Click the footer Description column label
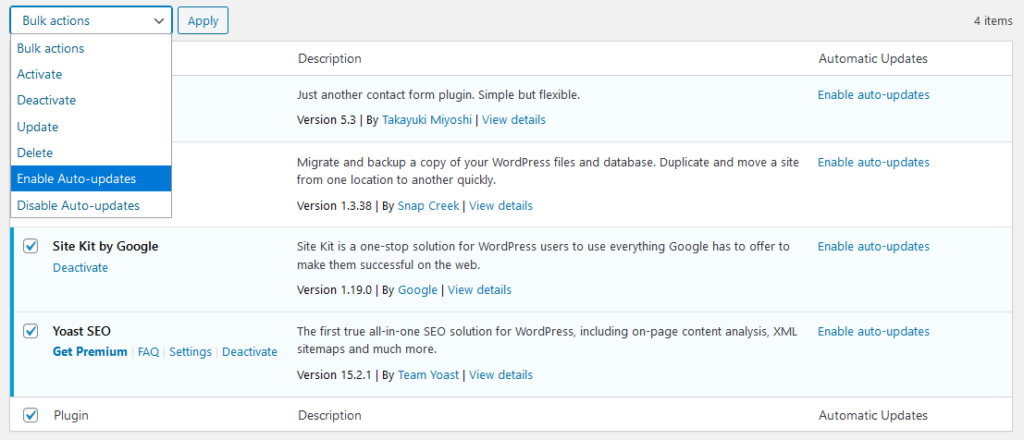This screenshot has height=440, width=1024. click(330, 415)
